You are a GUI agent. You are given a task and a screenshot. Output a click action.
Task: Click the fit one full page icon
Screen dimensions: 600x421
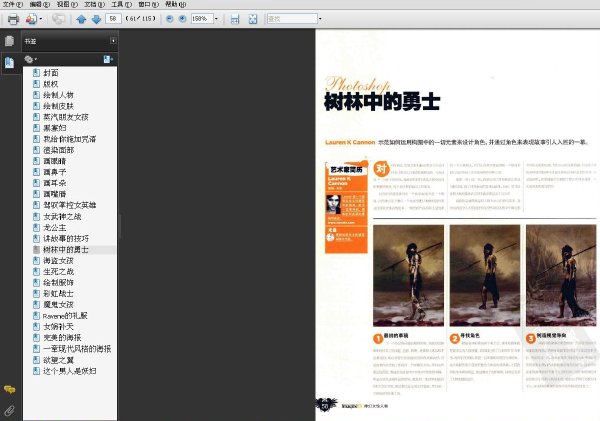pyautogui.click(x=253, y=19)
